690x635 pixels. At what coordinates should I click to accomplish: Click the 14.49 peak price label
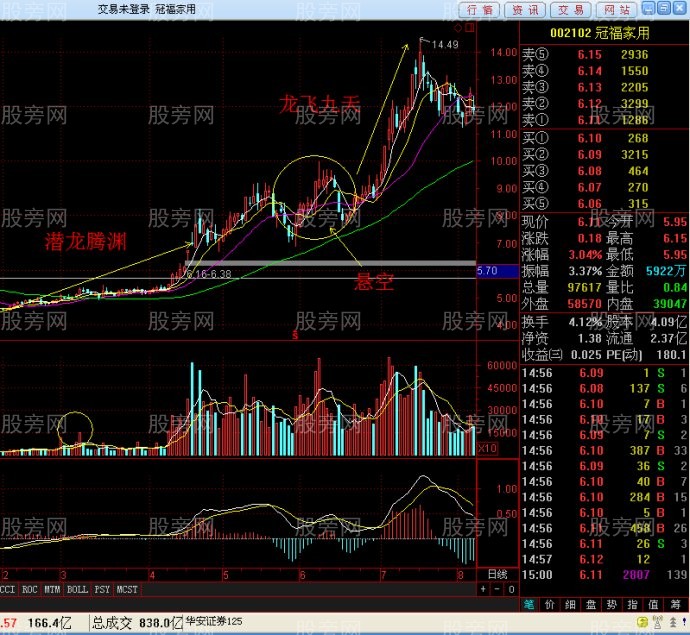pos(445,44)
